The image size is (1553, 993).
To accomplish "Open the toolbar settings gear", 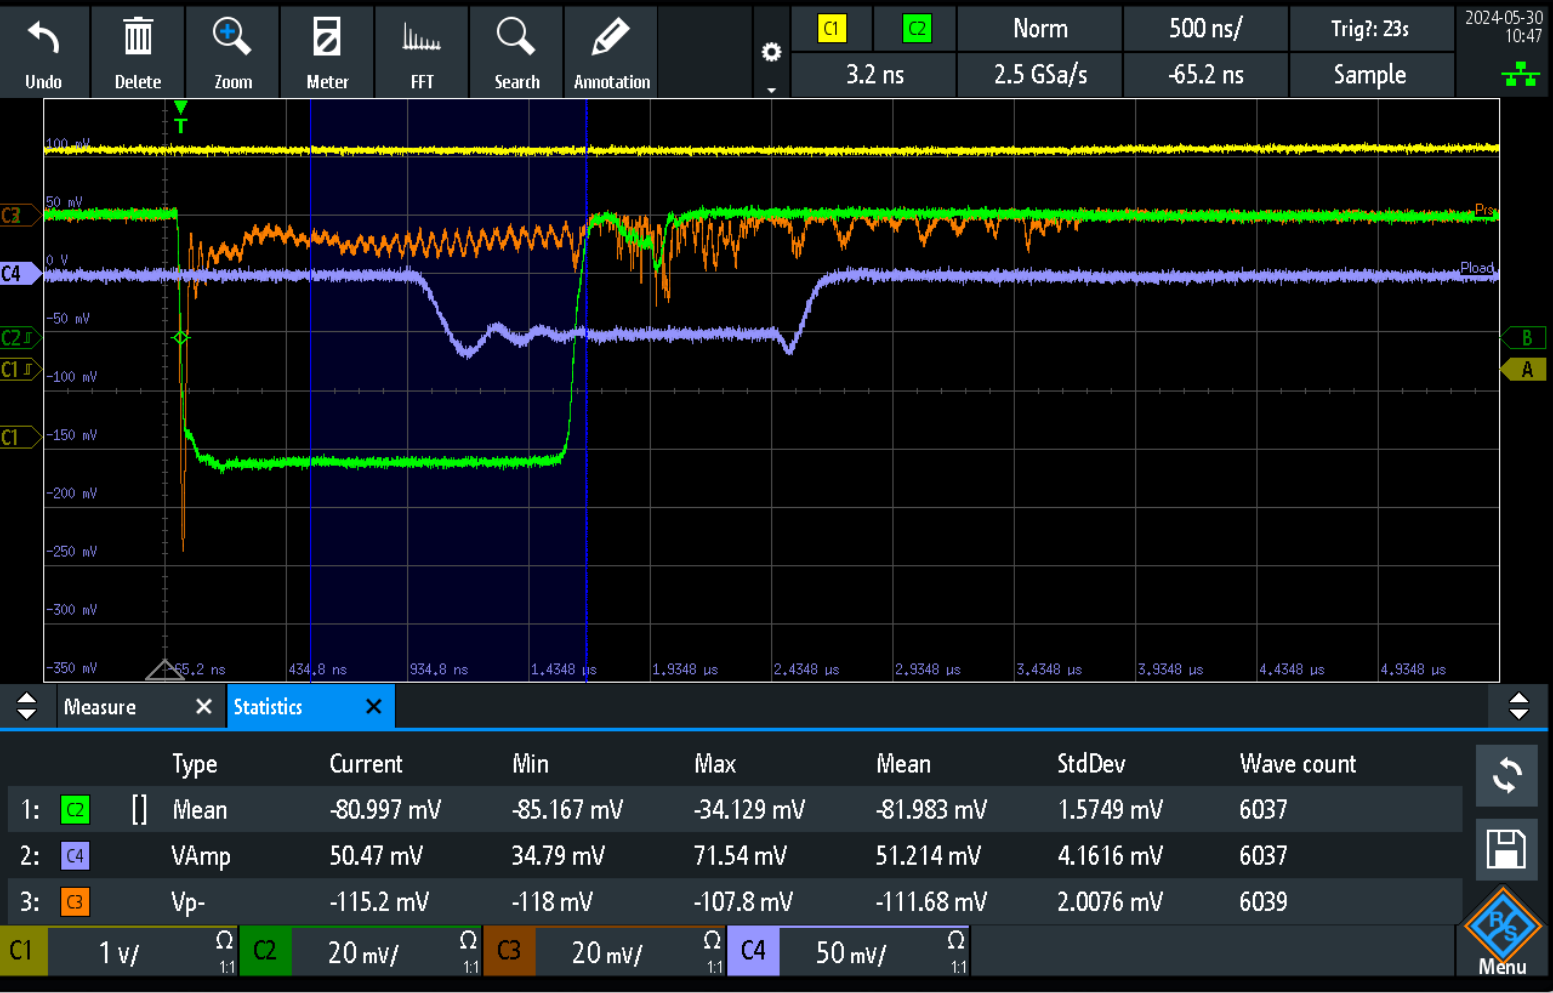I will click(x=771, y=52).
